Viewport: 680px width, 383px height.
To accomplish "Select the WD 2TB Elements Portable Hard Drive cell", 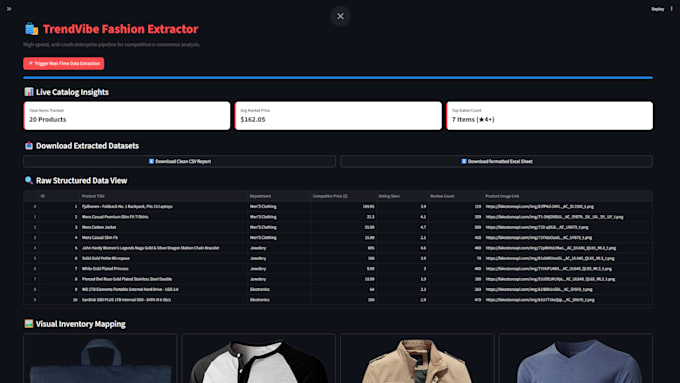I will pyautogui.click(x=163, y=289).
